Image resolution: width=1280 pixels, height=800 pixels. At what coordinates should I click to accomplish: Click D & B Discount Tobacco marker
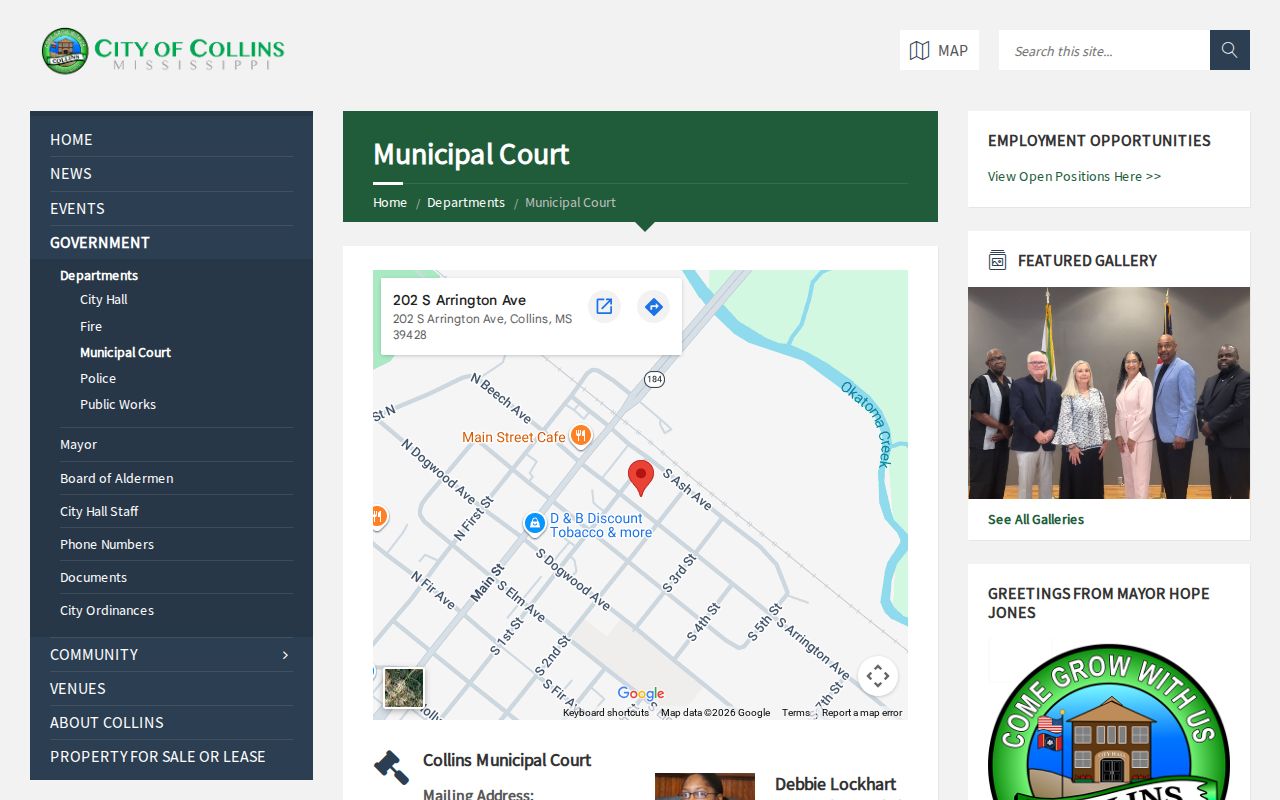(x=535, y=523)
